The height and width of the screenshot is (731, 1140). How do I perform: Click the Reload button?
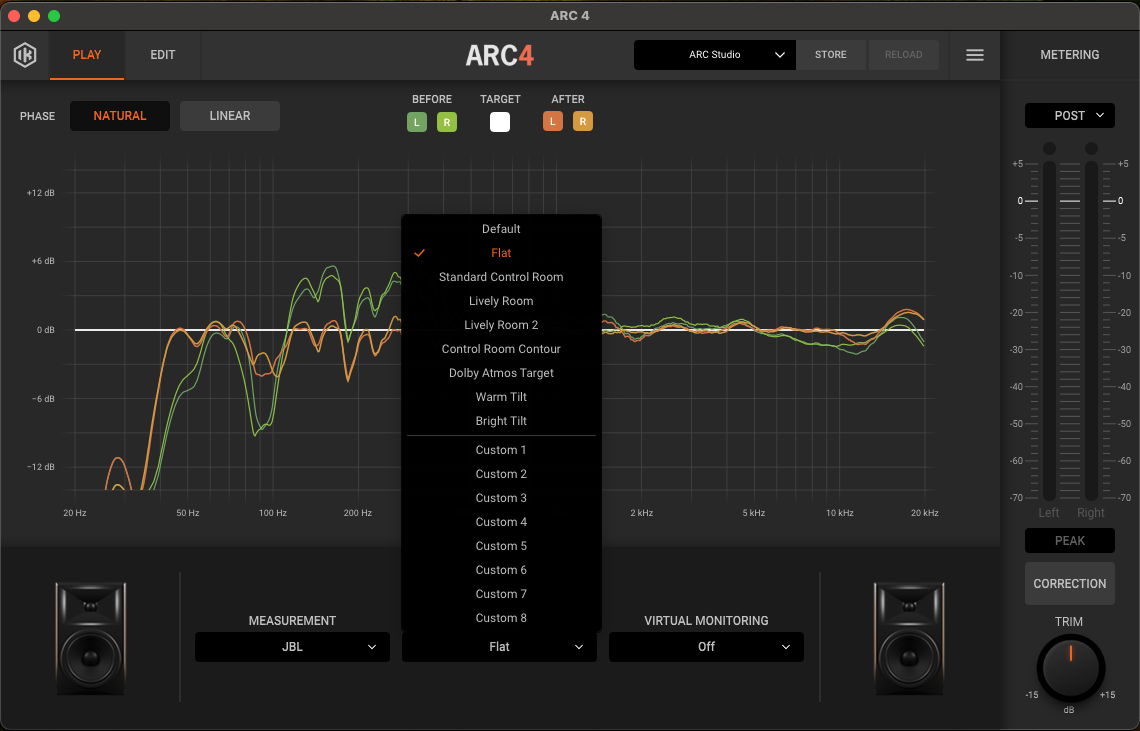pos(903,55)
